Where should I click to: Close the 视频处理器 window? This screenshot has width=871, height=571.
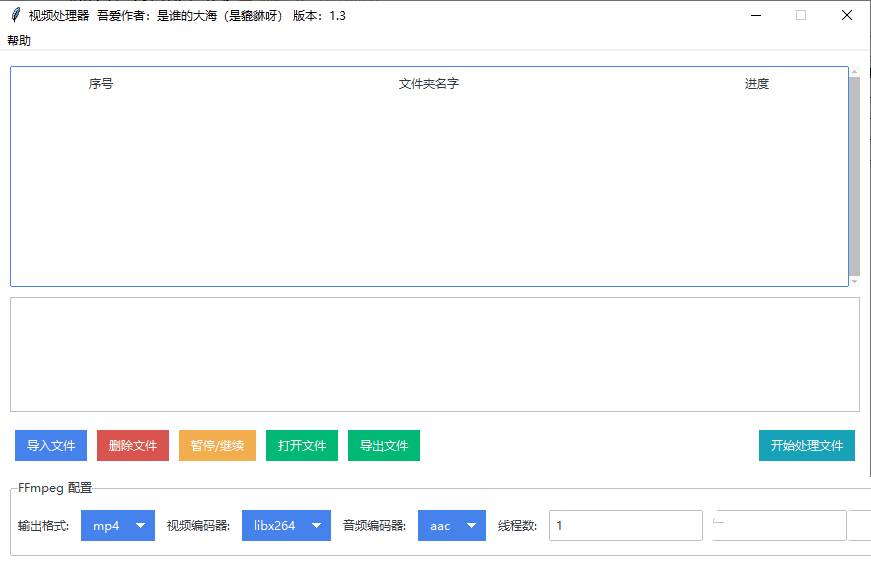point(846,15)
